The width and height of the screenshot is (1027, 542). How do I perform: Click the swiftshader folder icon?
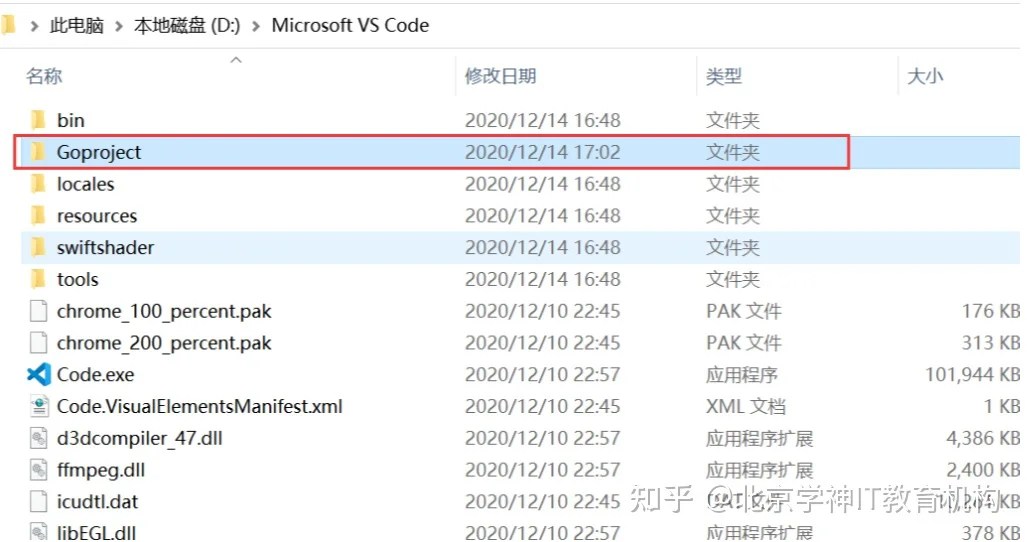[39, 247]
